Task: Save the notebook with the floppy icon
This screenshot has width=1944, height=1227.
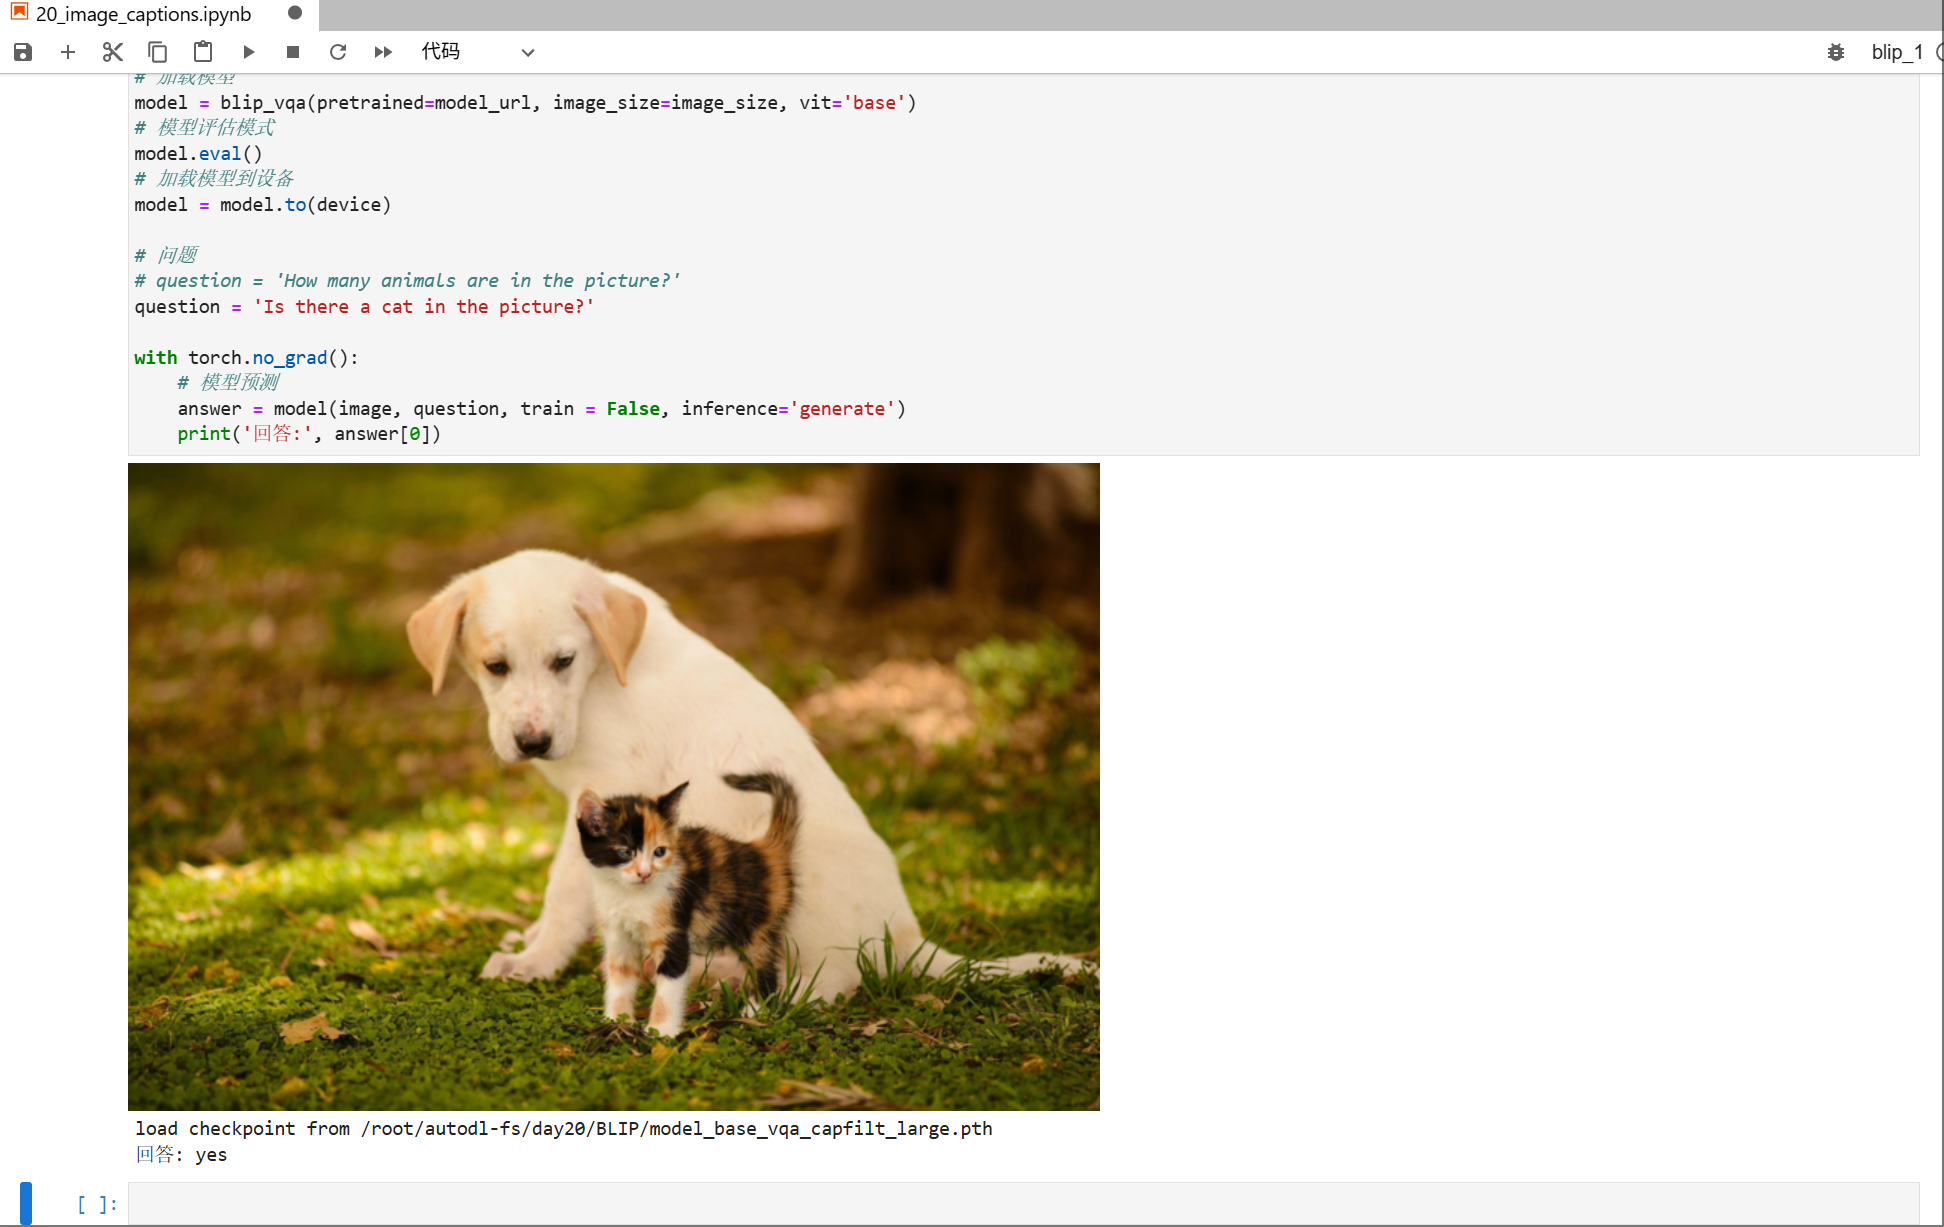Action: click(x=23, y=52)
